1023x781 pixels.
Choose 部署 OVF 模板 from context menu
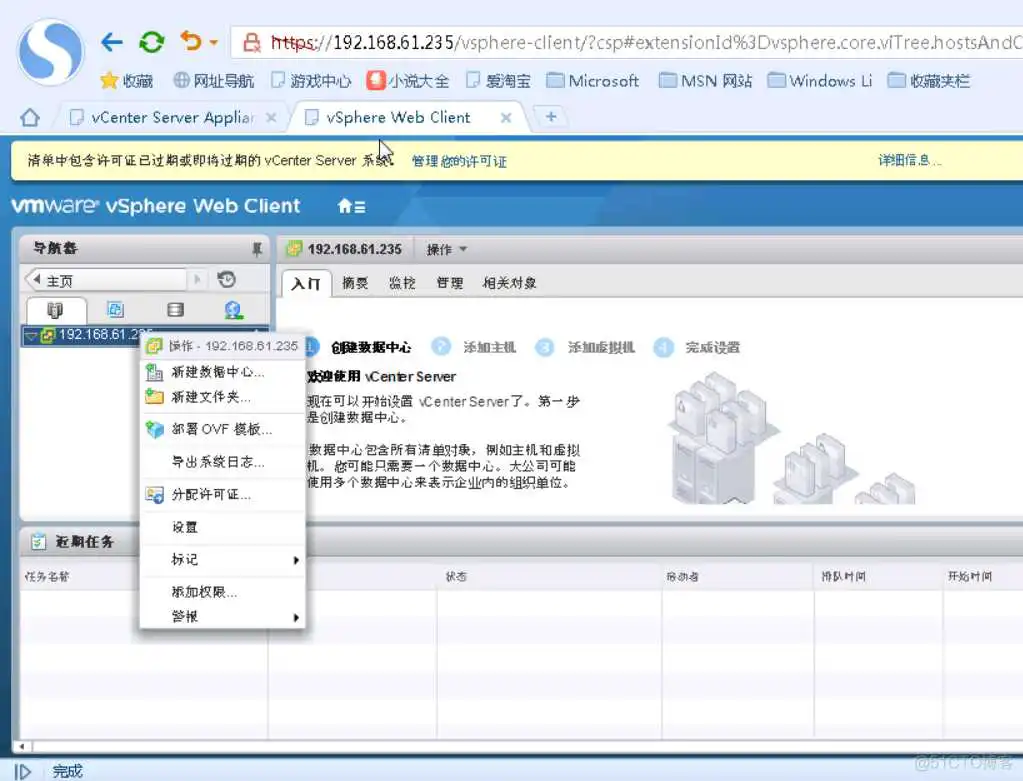tap(223, 429)
